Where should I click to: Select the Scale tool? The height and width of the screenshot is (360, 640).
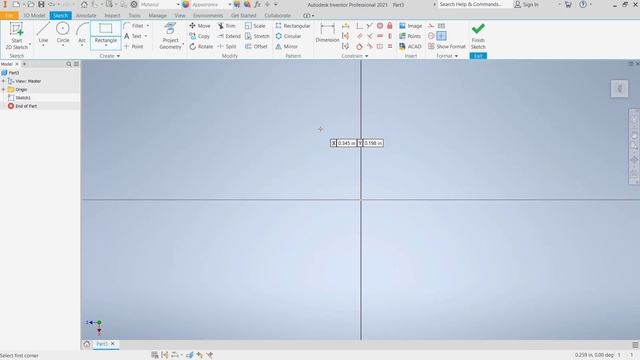click(x=255, y=26)
